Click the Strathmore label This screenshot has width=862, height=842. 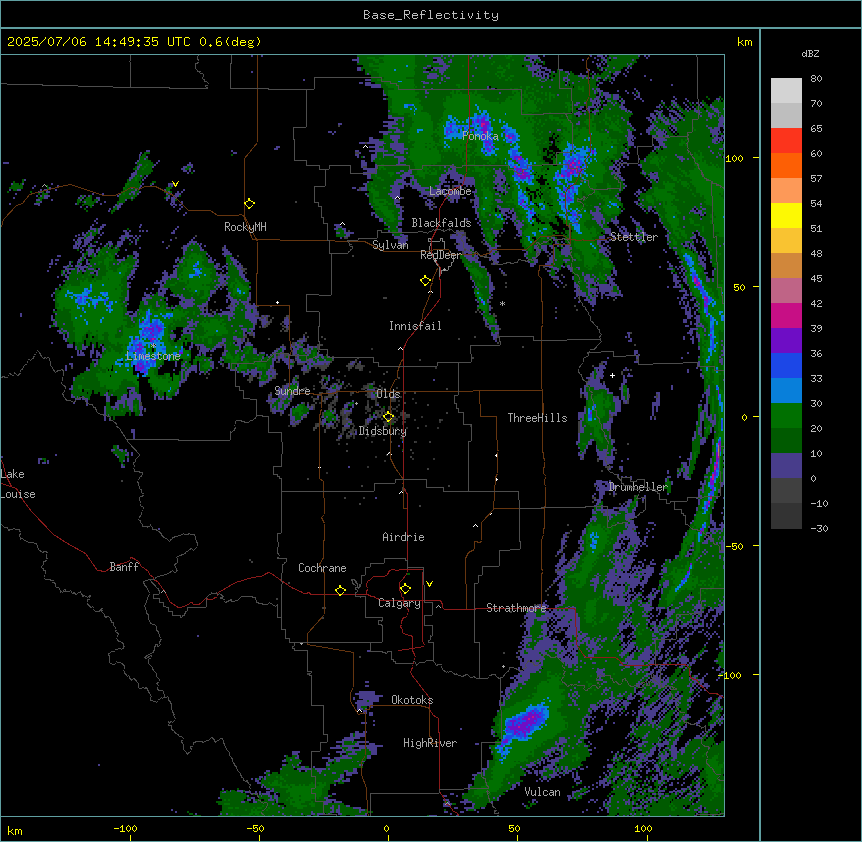(x=516, y=608)
